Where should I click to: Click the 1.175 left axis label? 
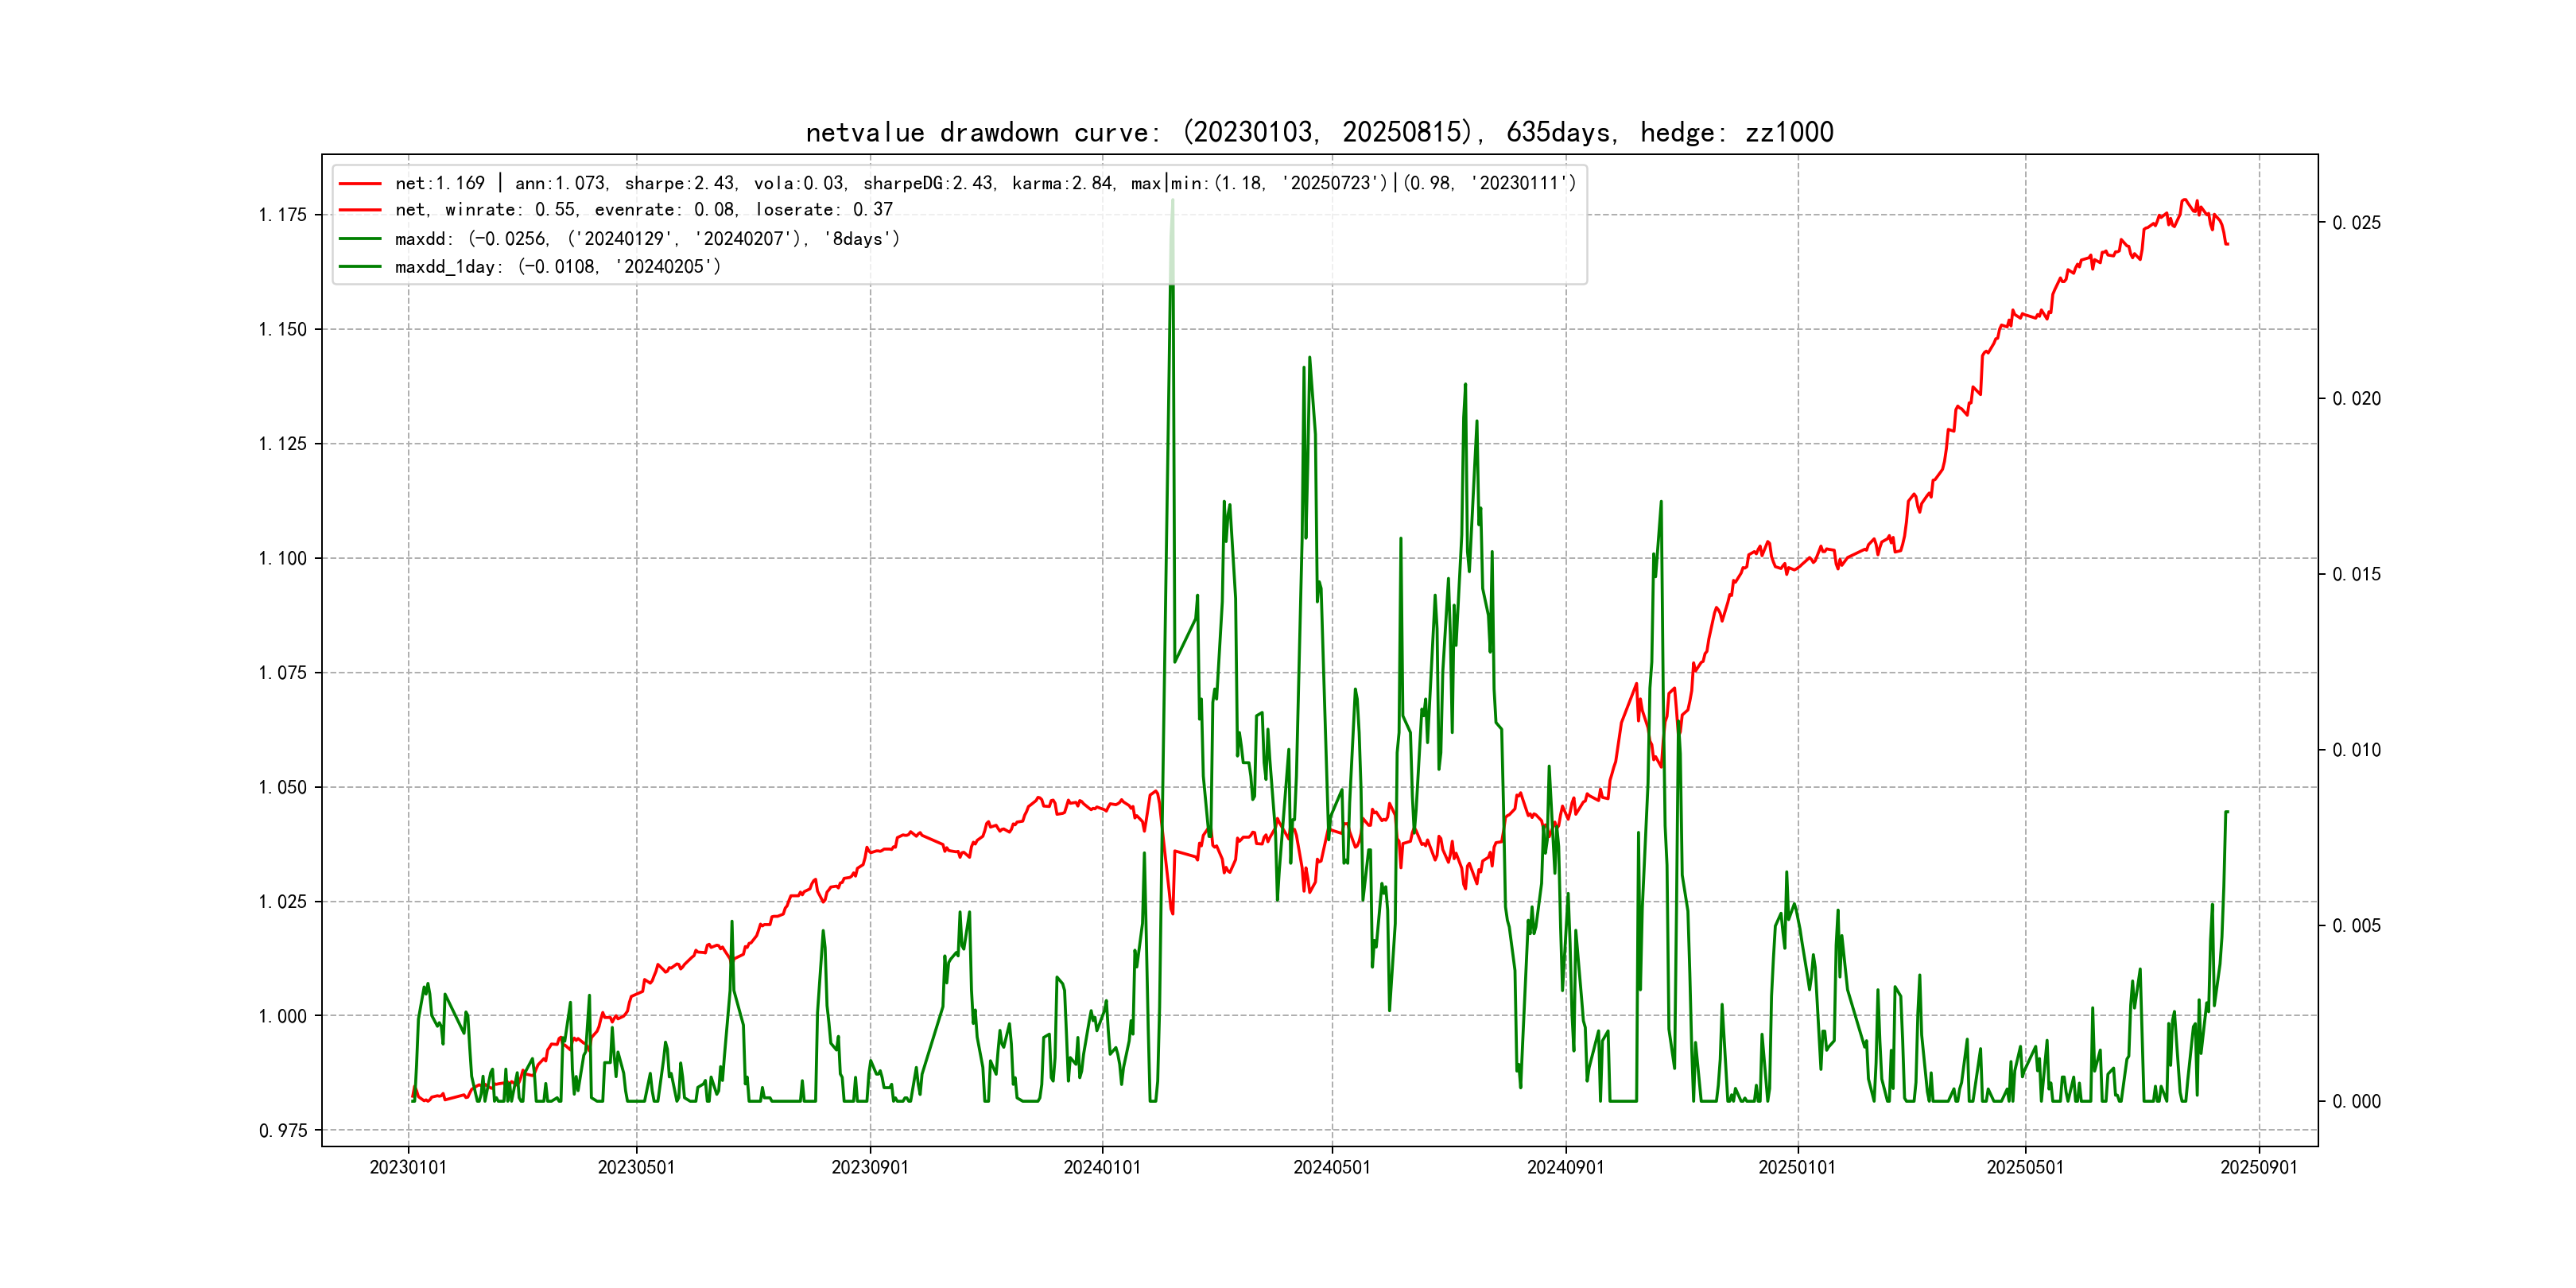282,215
